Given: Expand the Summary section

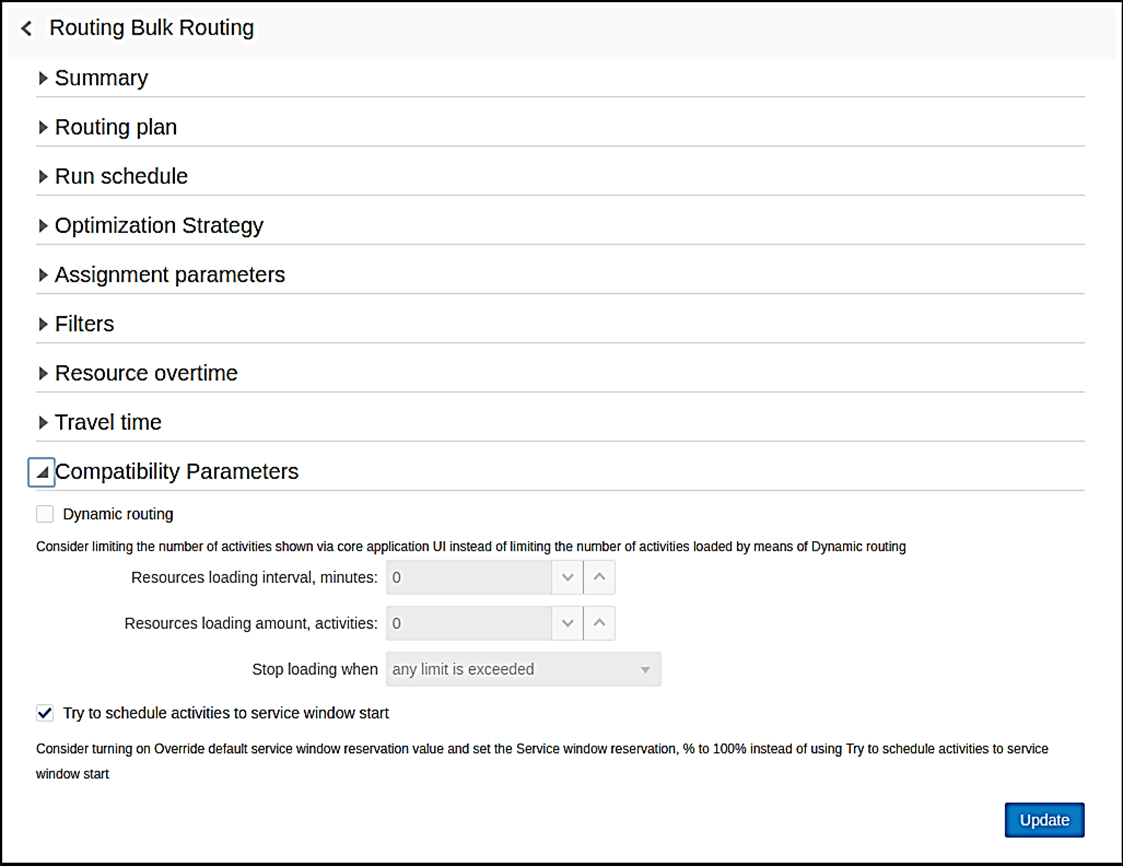Looking at the screenshot, I should tap(43, 78).
